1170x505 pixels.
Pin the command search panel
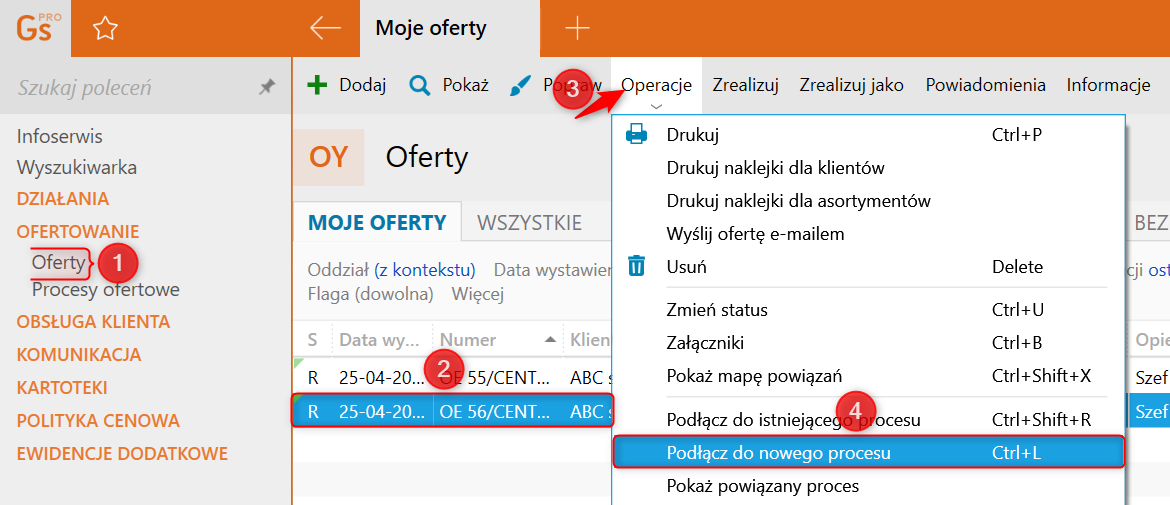(266, 88)
